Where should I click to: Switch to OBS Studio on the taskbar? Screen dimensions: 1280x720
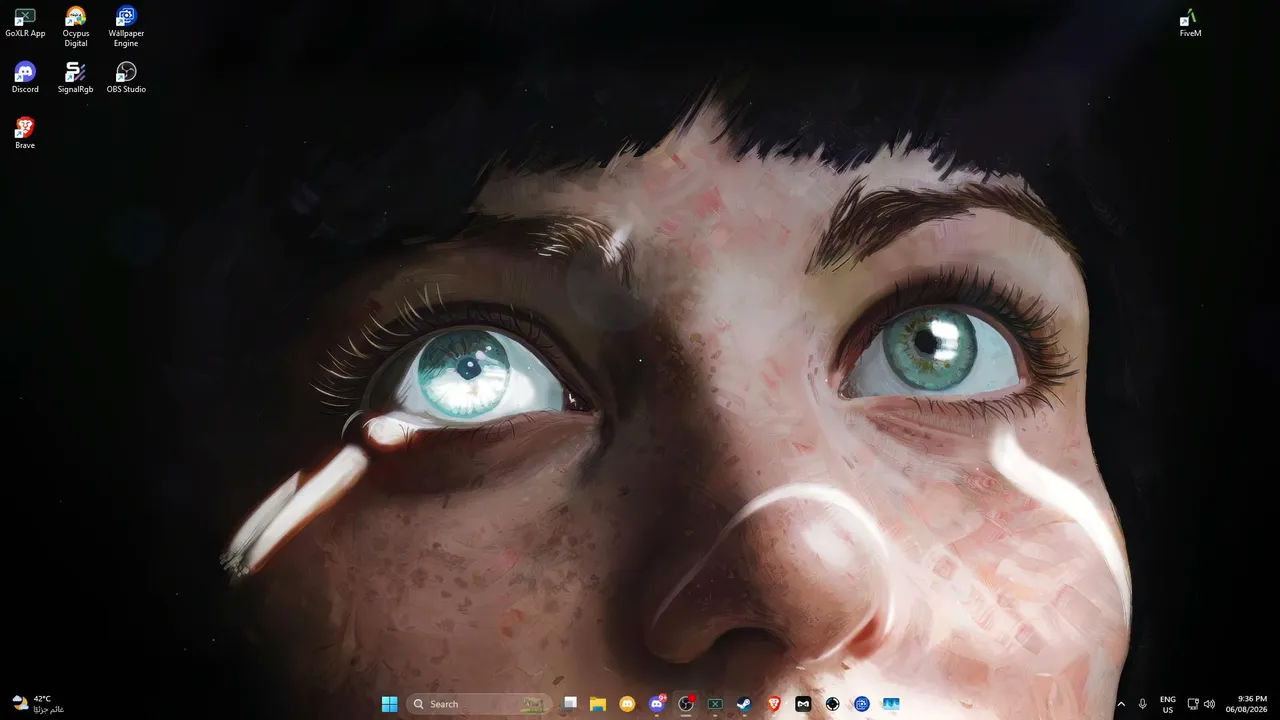coord(686,704)
